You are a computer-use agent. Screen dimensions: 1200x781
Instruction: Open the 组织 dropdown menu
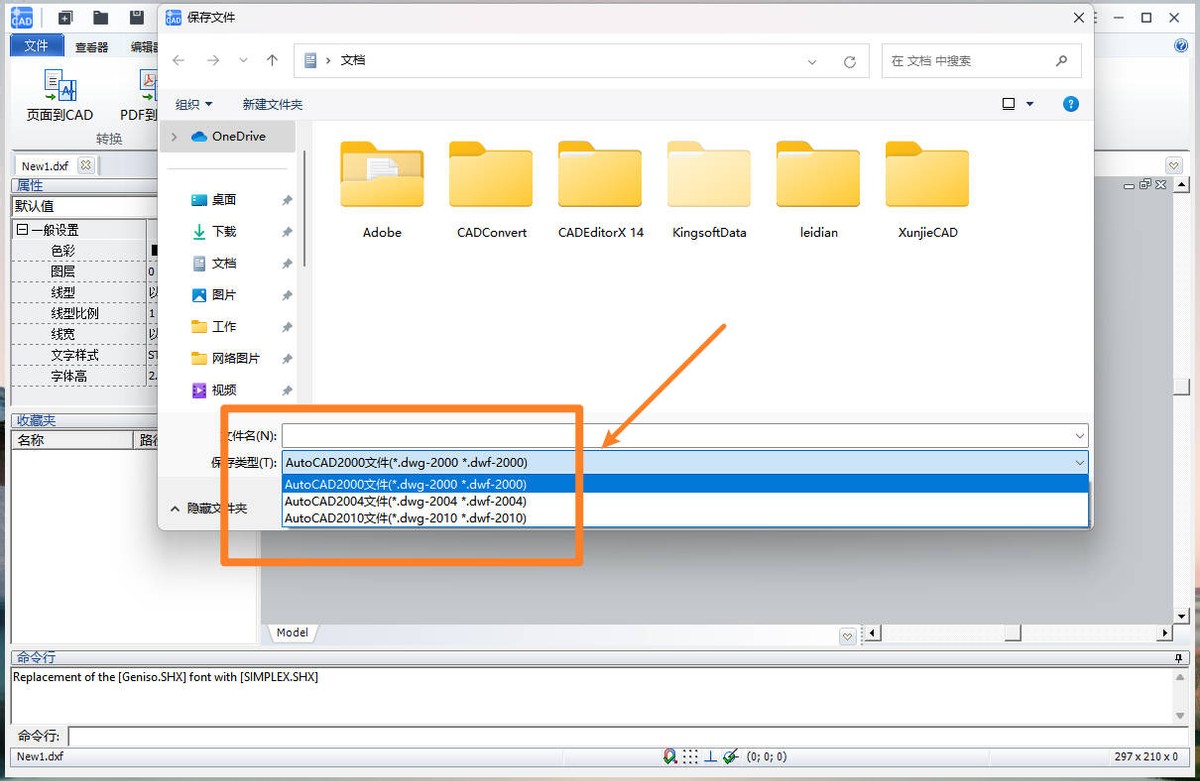click(194, 104)
